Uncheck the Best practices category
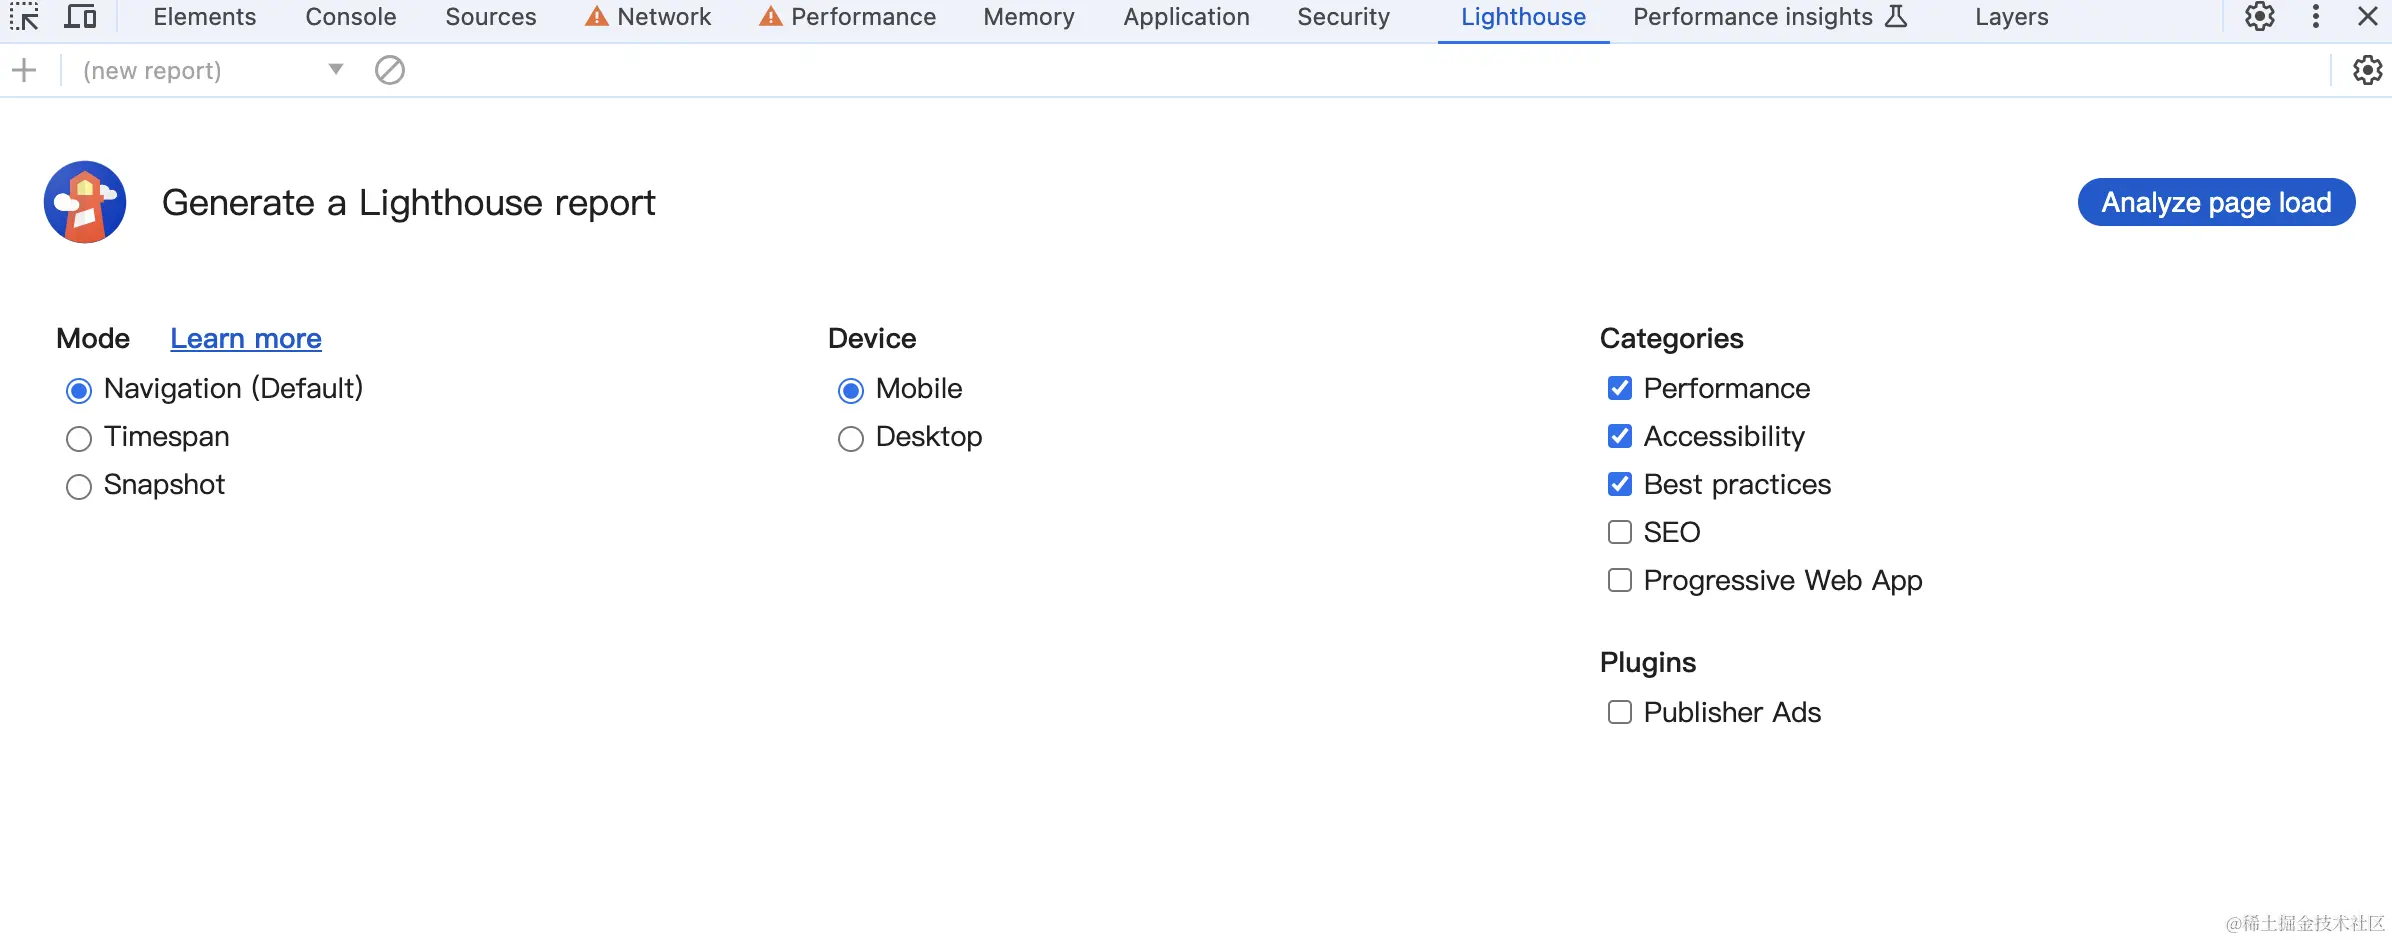The image size is (2392, 940). pos(1620,484)
